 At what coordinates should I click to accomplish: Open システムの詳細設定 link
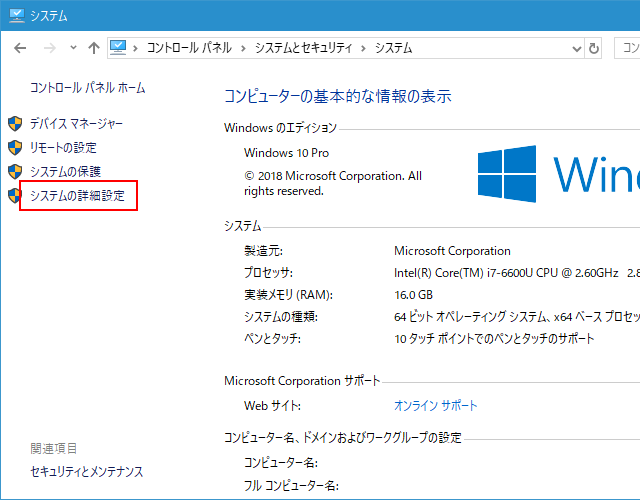[x=78, y=196]
